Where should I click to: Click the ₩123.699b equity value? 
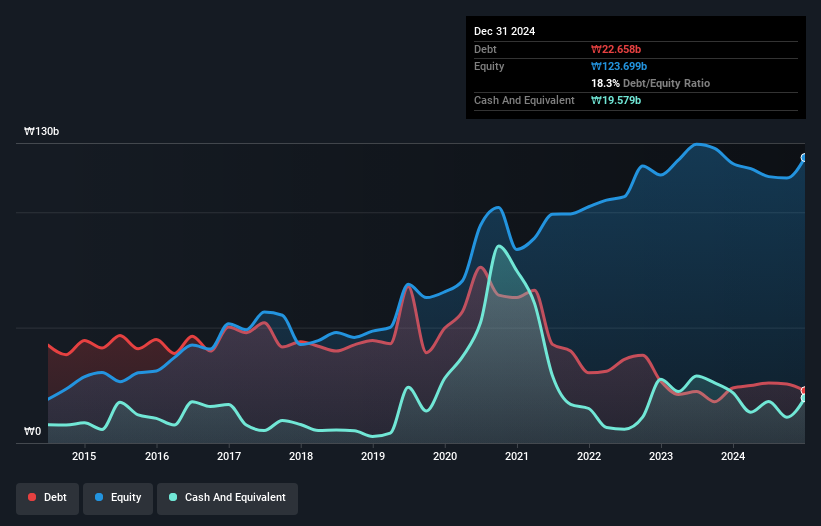pos(619,66)
